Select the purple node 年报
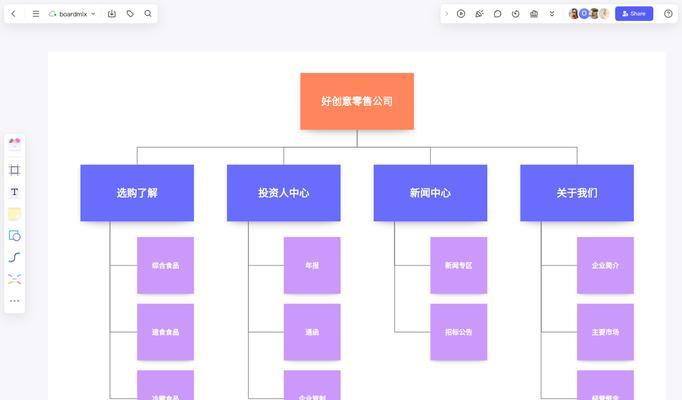The height and width of the screenshot is (400, 682). 312,266
